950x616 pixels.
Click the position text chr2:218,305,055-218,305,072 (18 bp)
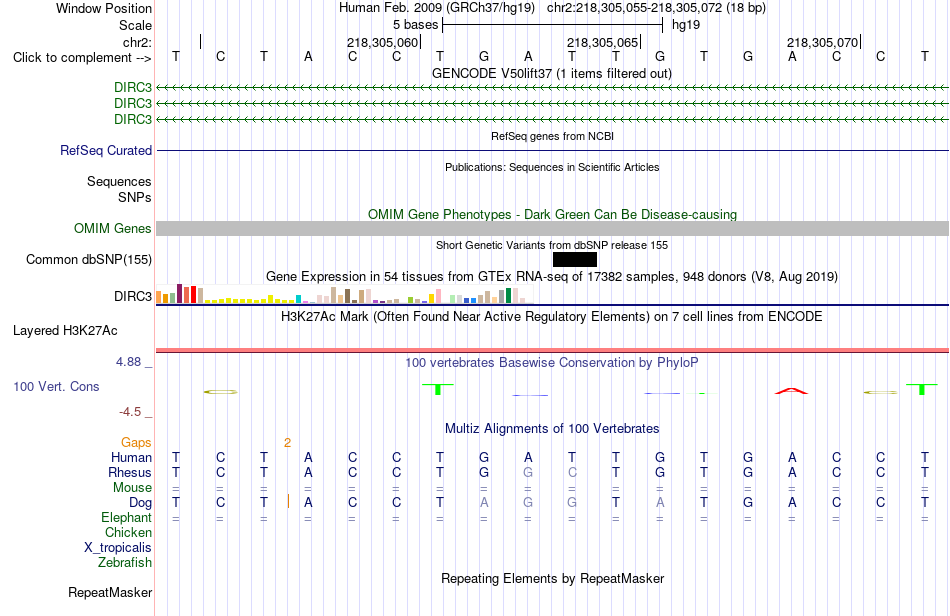pos(656,8)
